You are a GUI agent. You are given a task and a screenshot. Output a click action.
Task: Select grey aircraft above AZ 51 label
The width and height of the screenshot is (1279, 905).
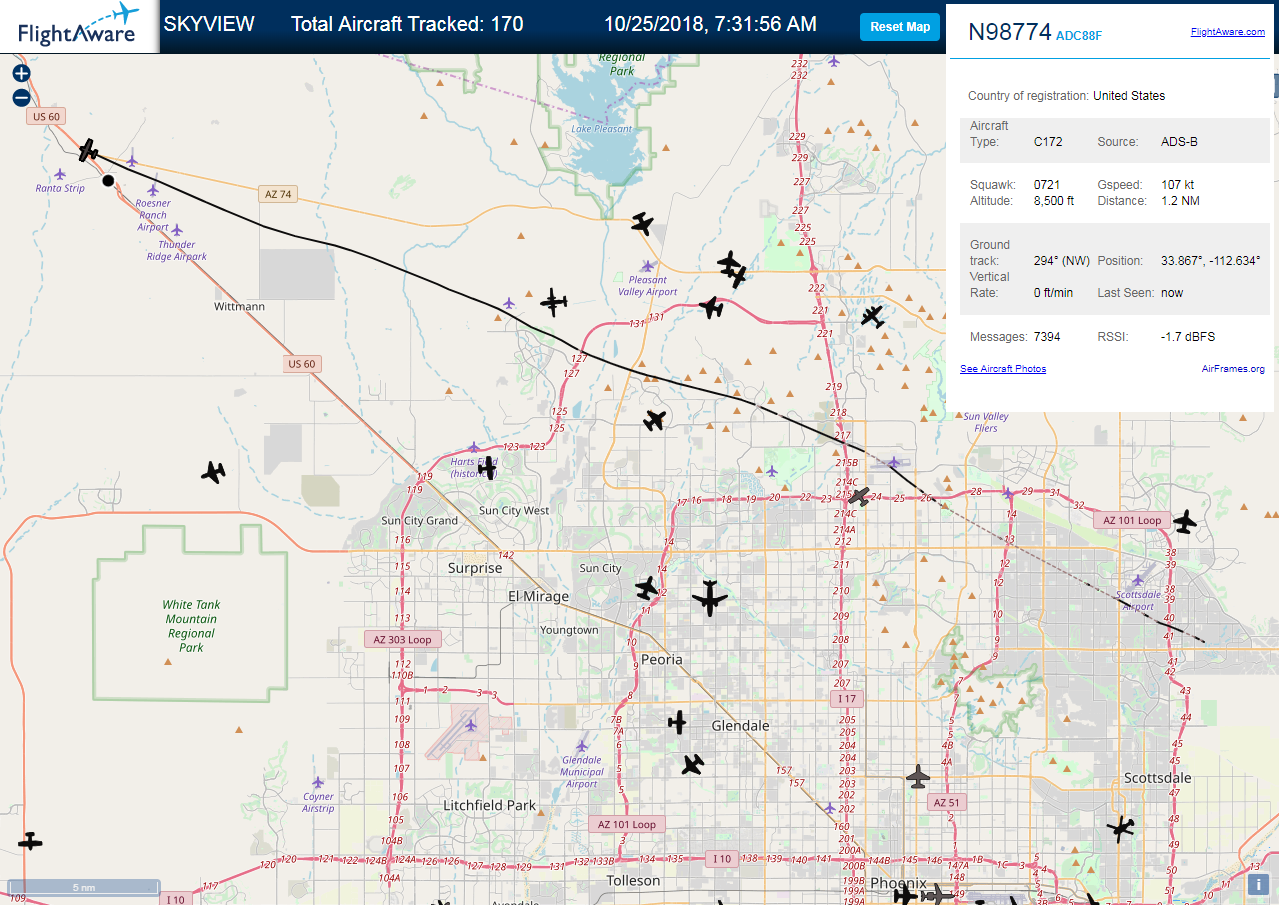click(x=918, y=776)
